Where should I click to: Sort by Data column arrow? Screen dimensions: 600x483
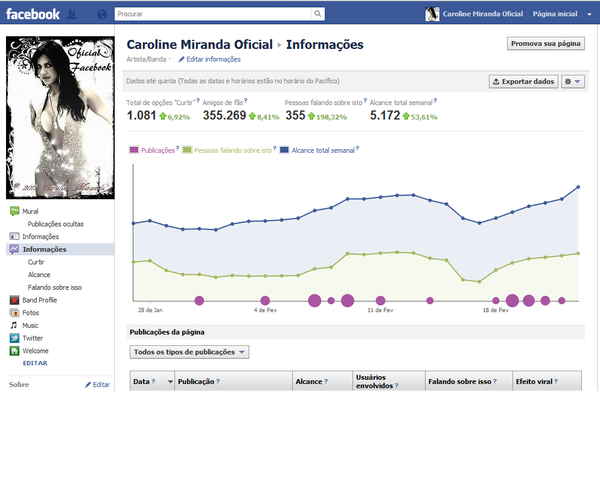click(170, 382)
